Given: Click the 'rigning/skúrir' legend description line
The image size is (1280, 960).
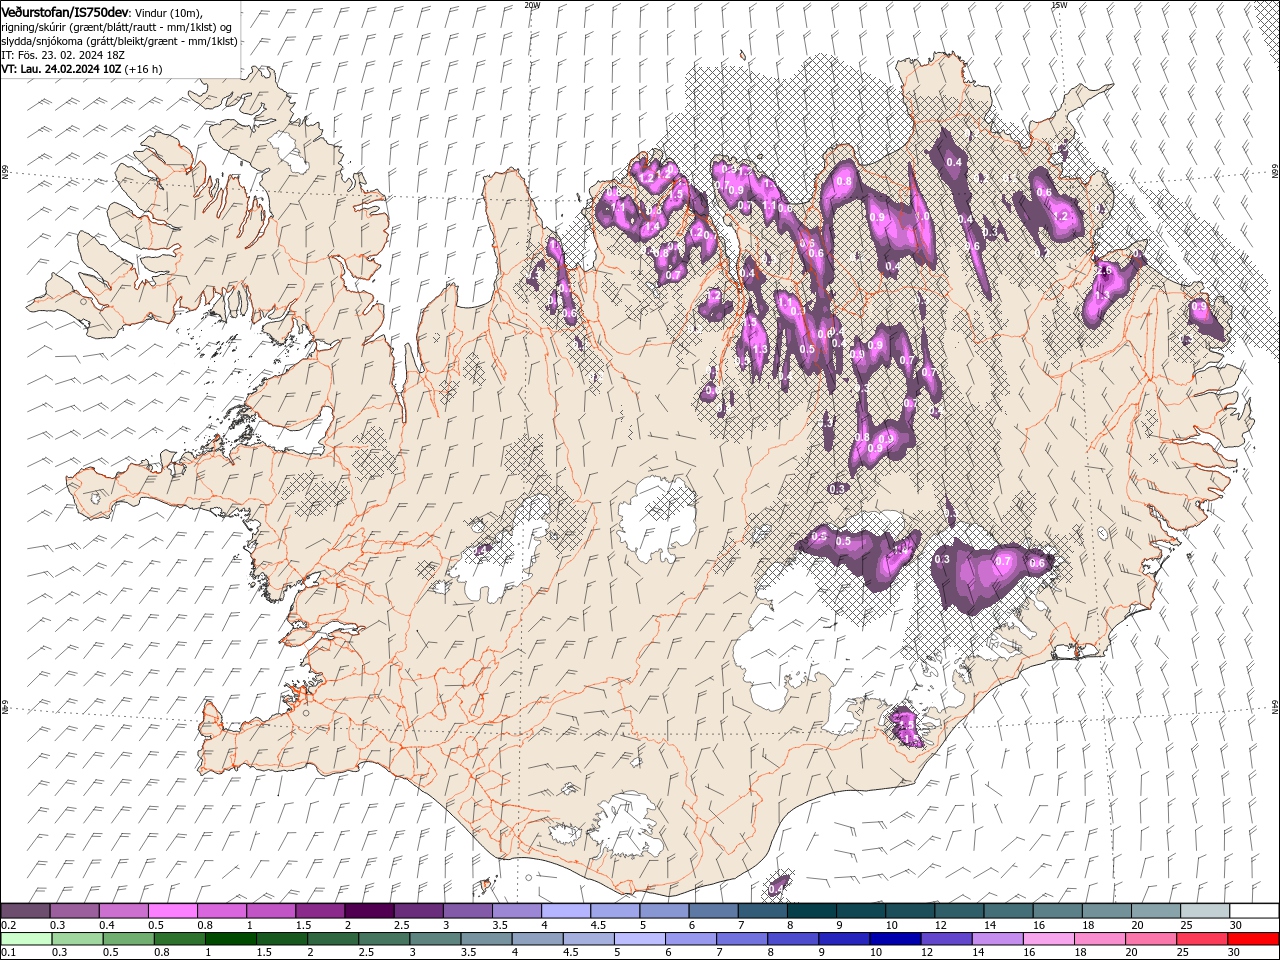Looking at the screenshot, I should click(118, 26).
